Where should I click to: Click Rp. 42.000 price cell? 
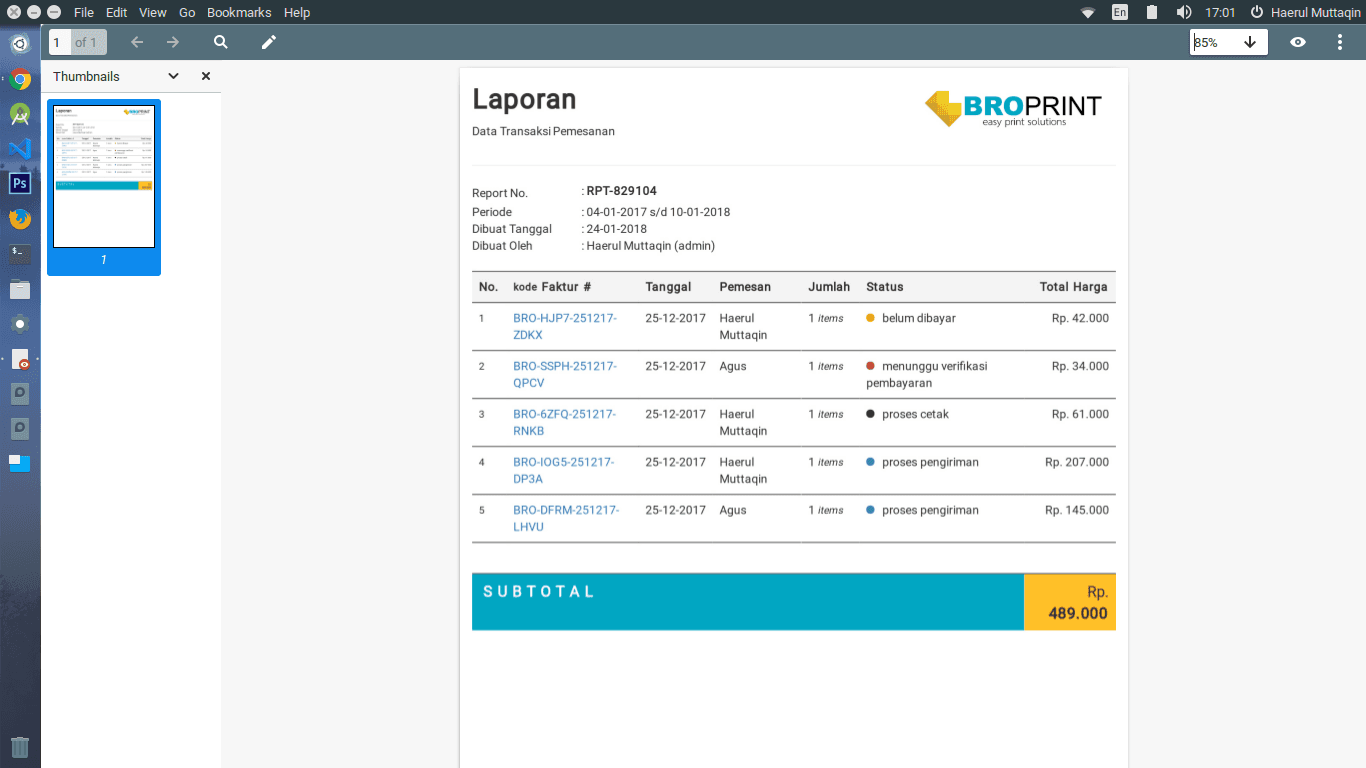(1080, 318)
